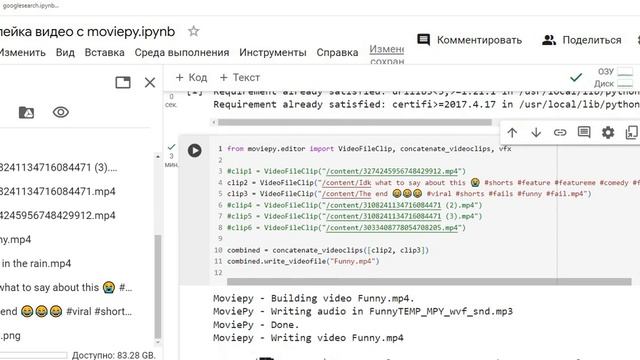Click 'Writing video Funny.mp4' output line
The height and width of the screenshot is (360, 640).
[x=308, y=338]
